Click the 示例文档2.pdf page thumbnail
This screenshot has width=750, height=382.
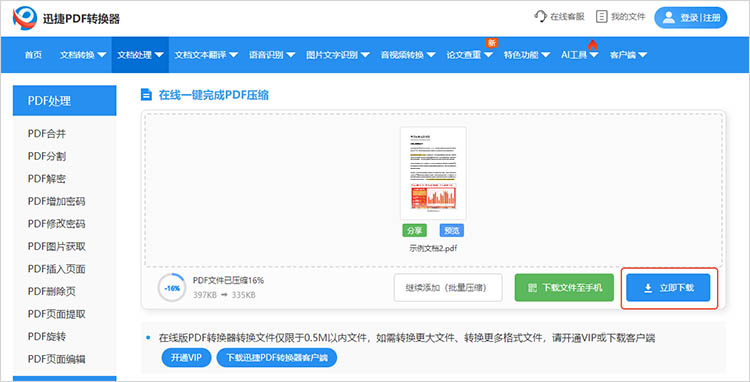click(x=433, y=173)
